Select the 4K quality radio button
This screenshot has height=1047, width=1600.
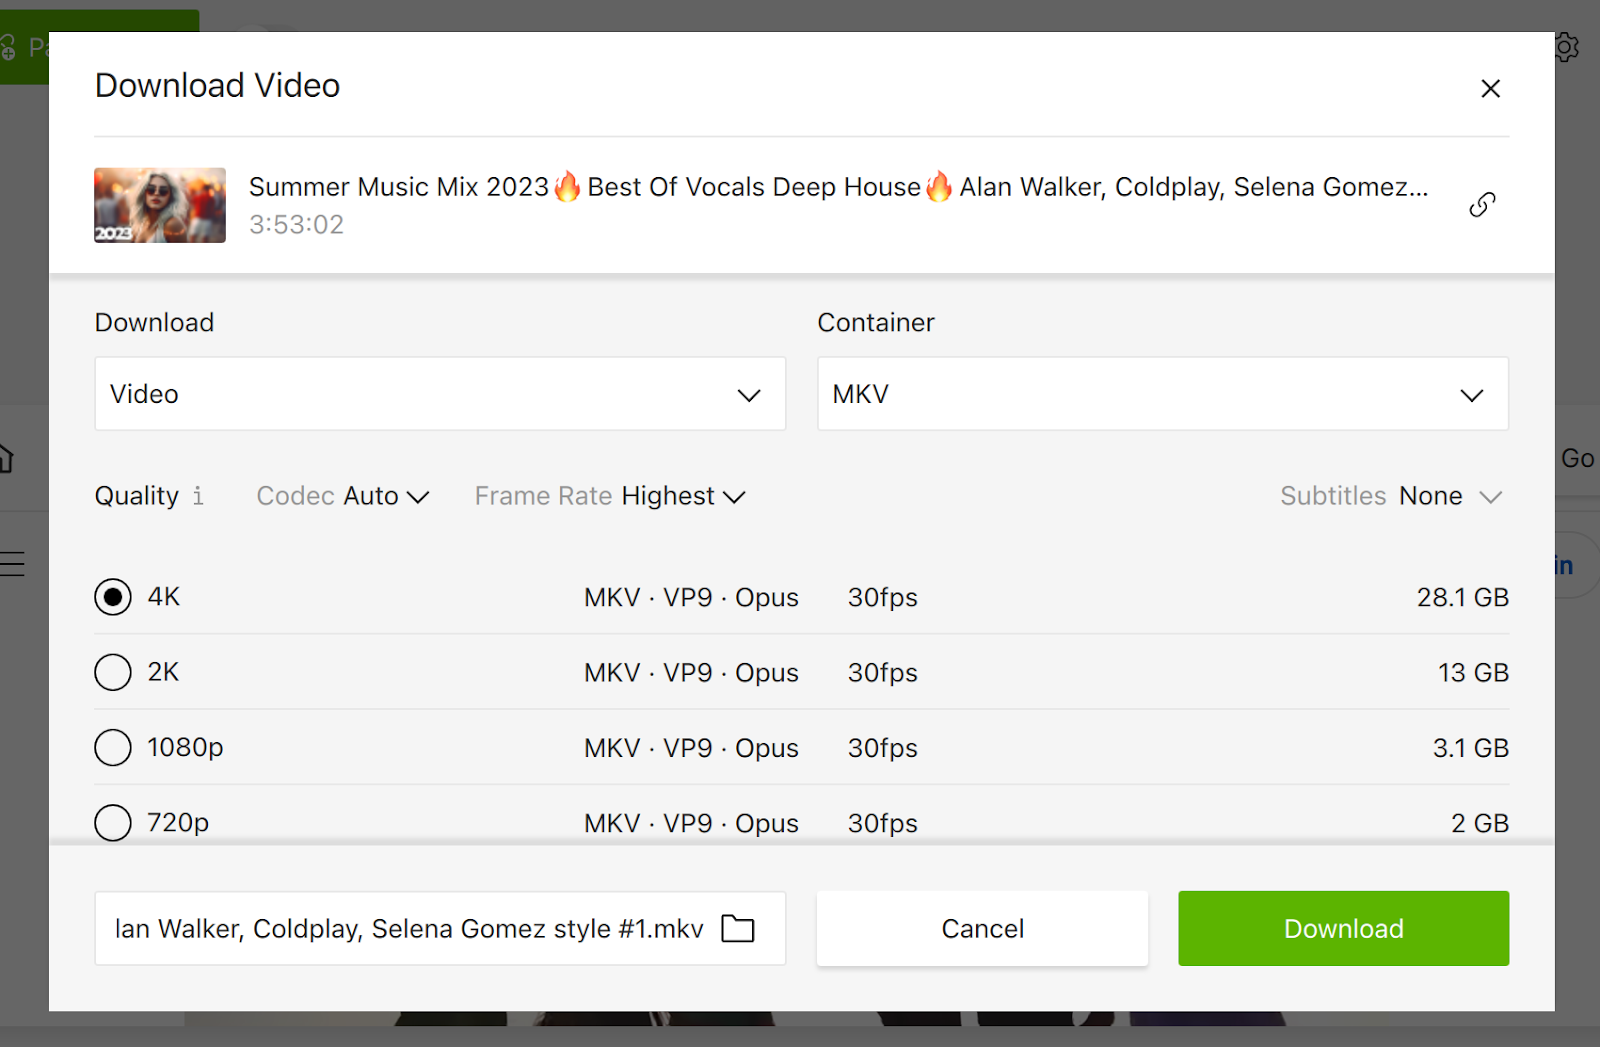pyautogui.click(x=113, y=597)
